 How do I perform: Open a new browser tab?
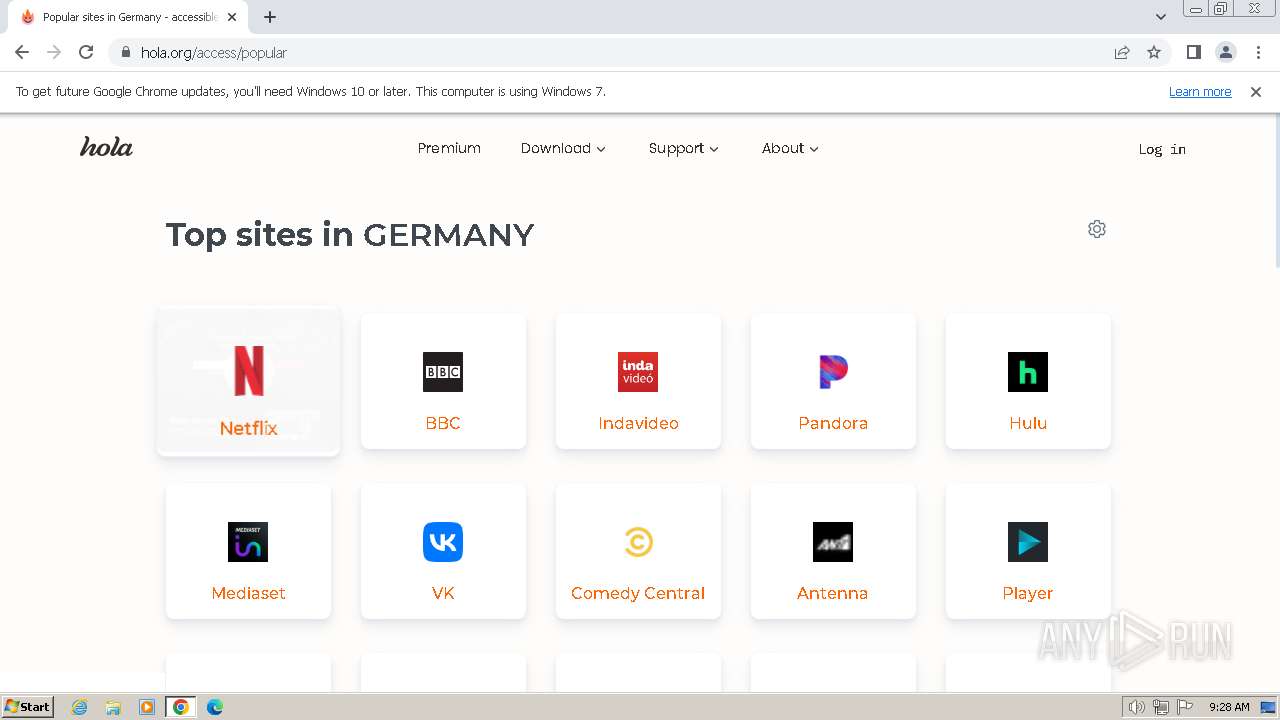coord(270,17)
